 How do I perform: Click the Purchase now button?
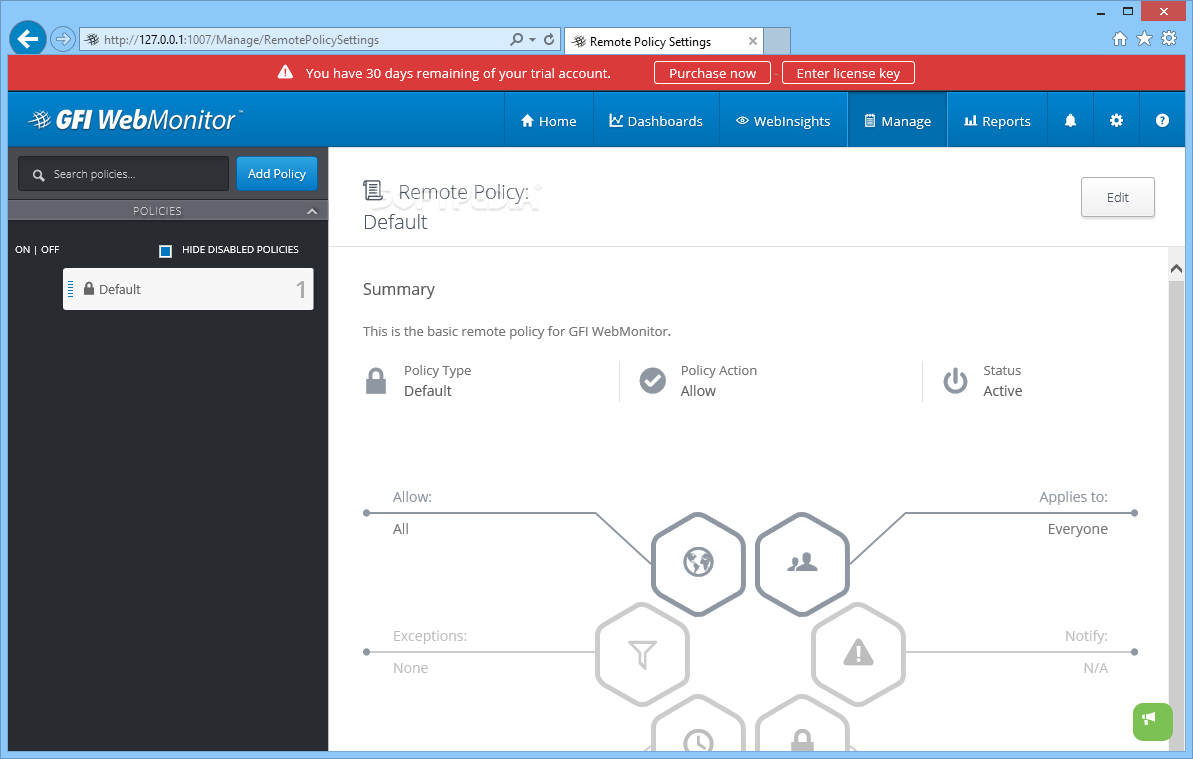712,73
